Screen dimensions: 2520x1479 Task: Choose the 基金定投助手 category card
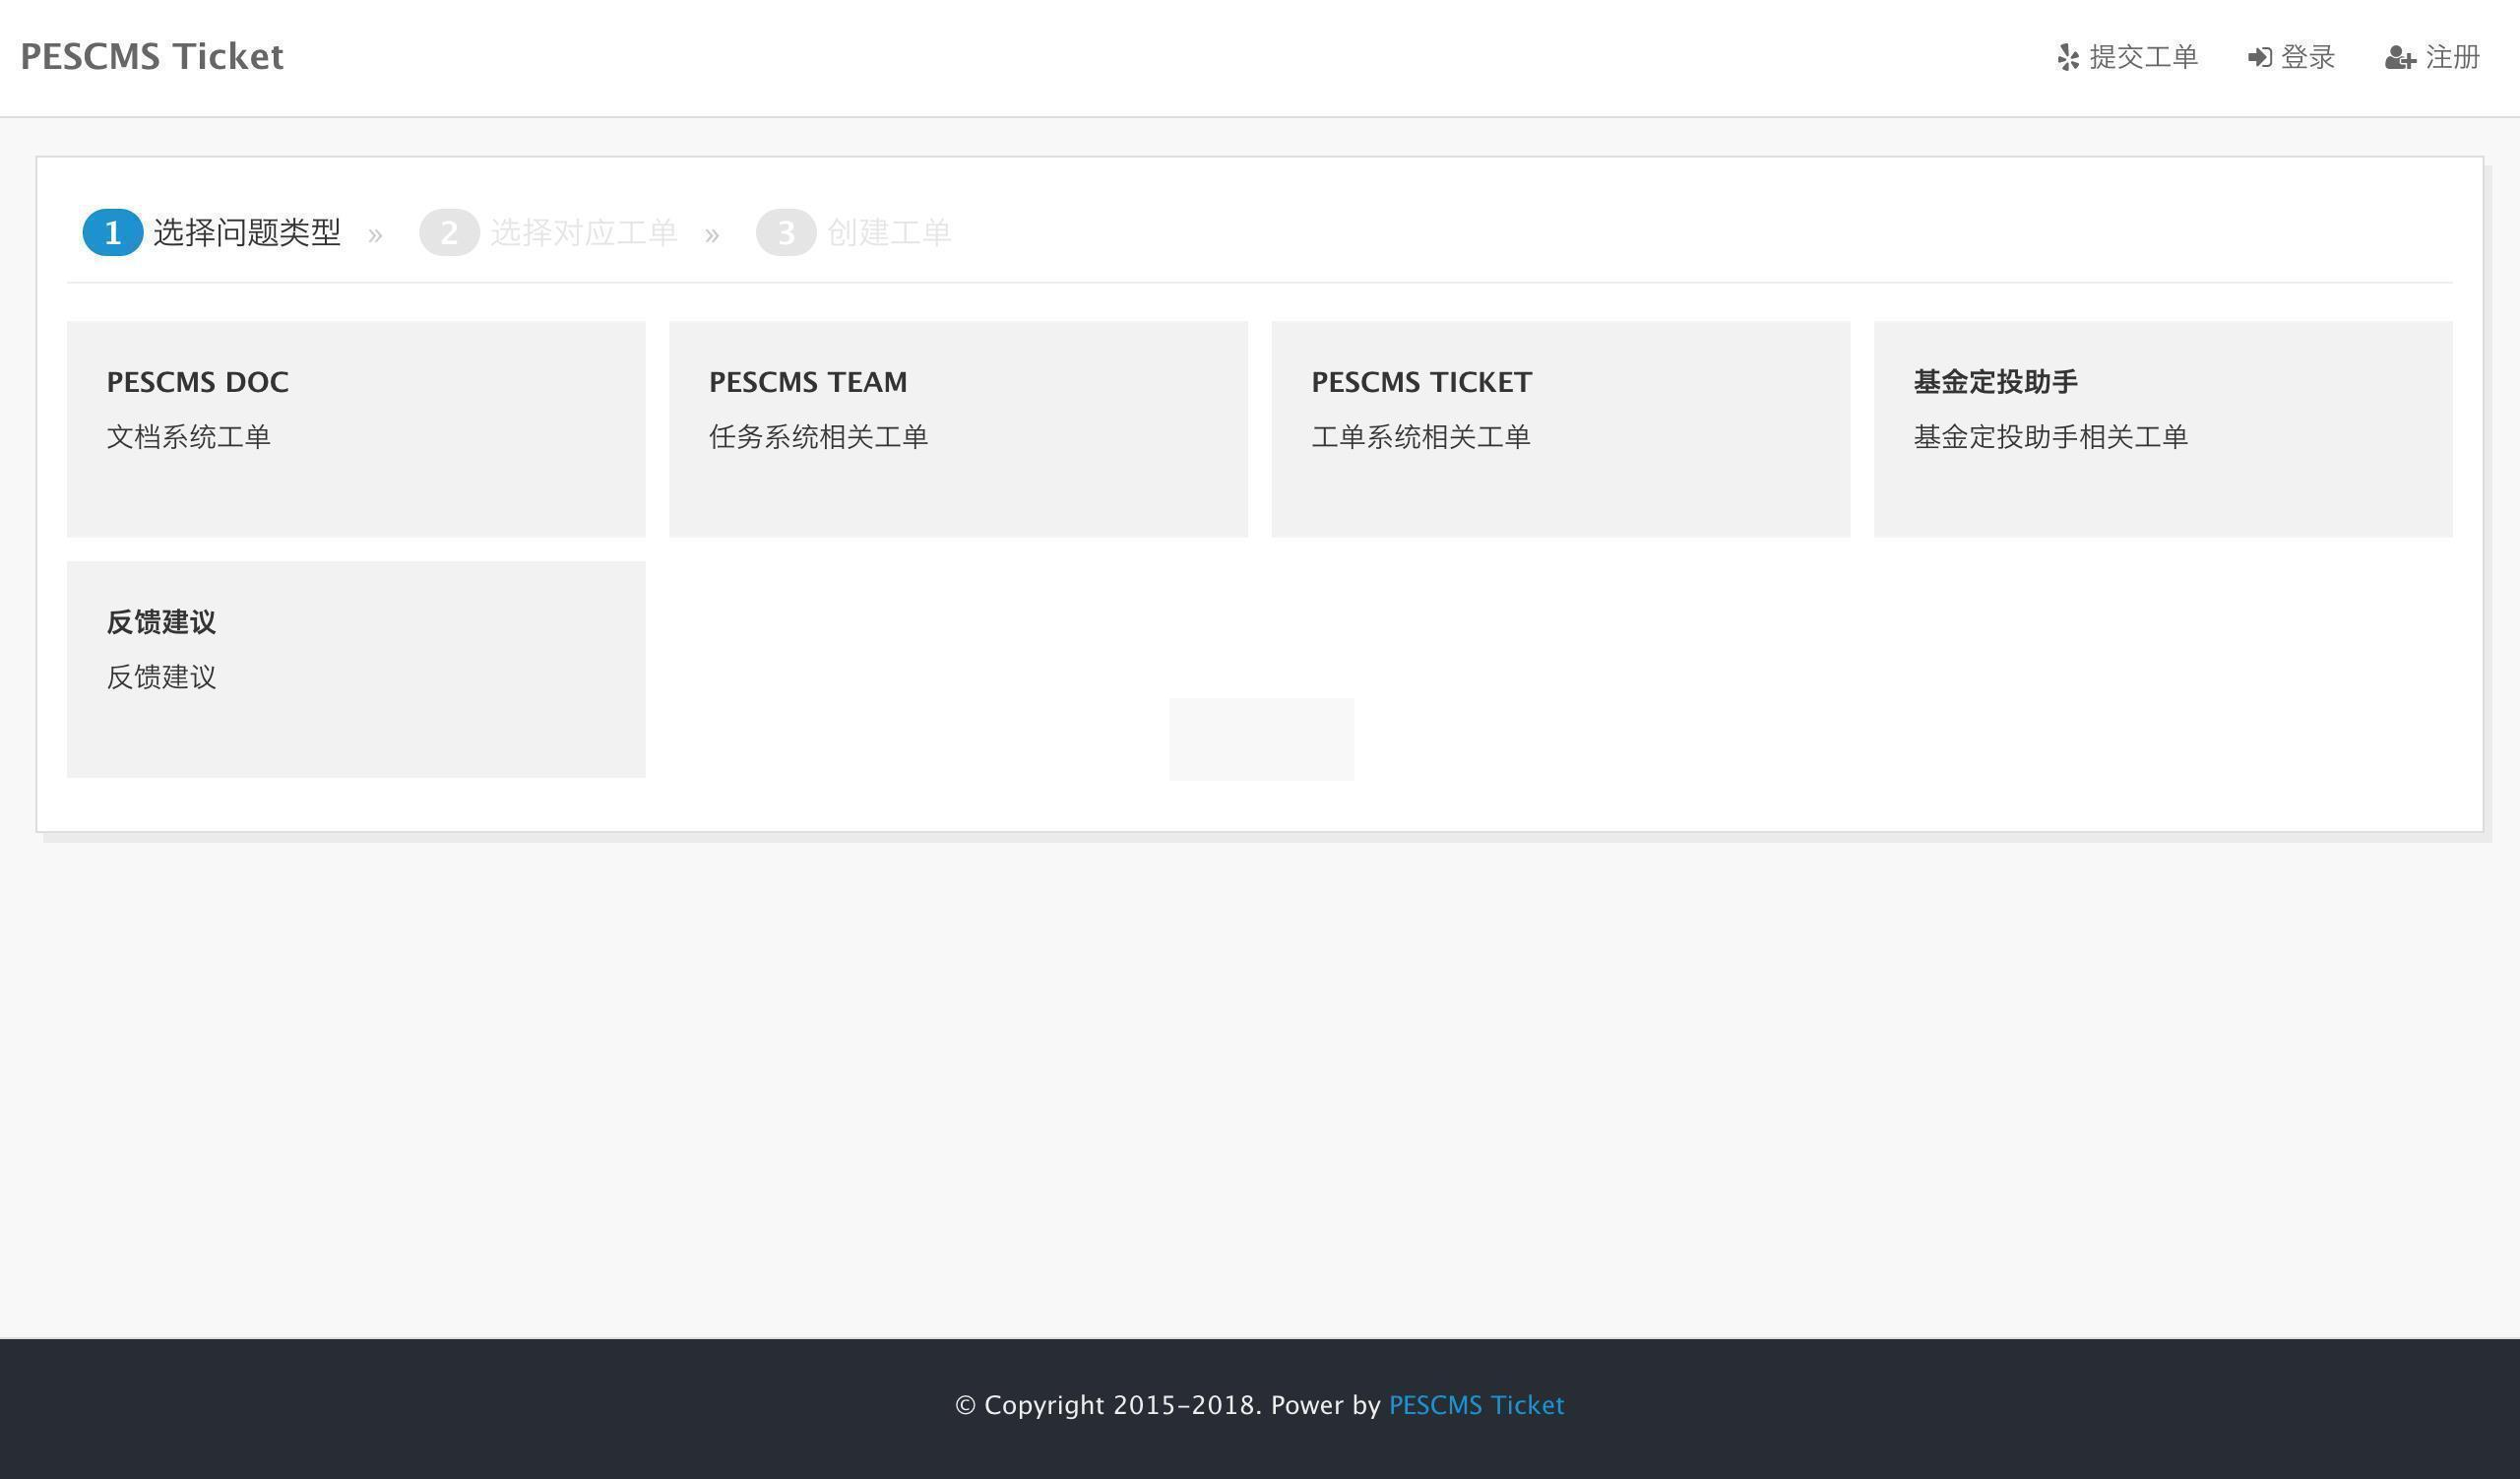[x=2162, y=429]
